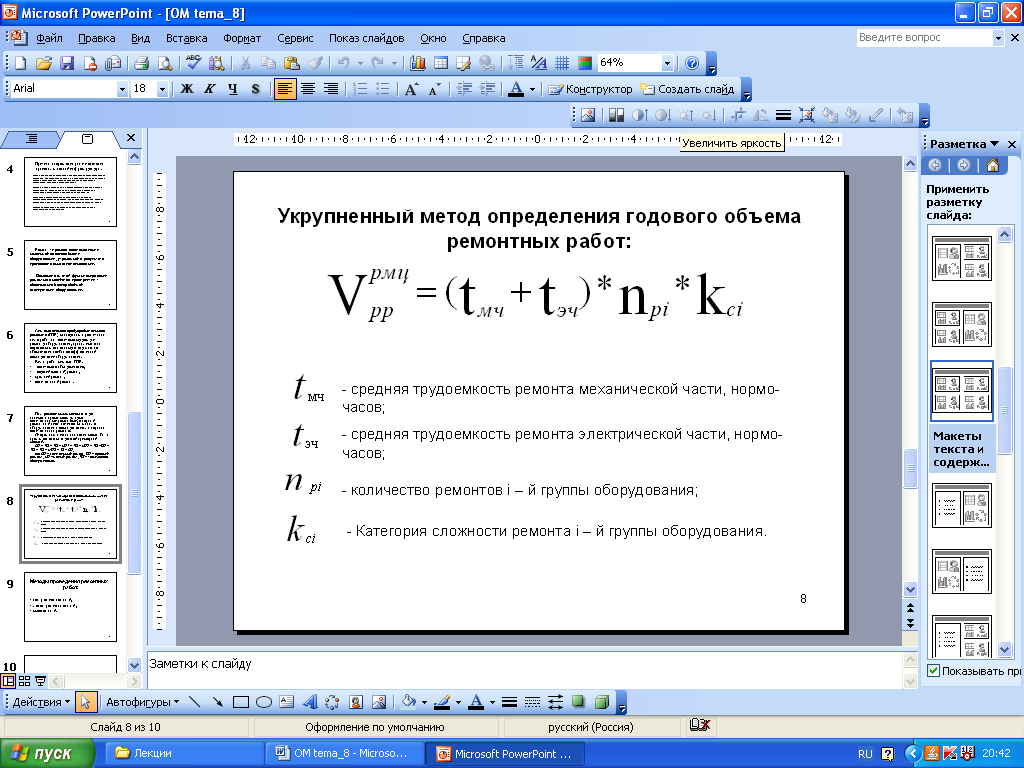The image size is (1024, 768).
Task: Reset picture icon
Action: (x=905, y=116)
